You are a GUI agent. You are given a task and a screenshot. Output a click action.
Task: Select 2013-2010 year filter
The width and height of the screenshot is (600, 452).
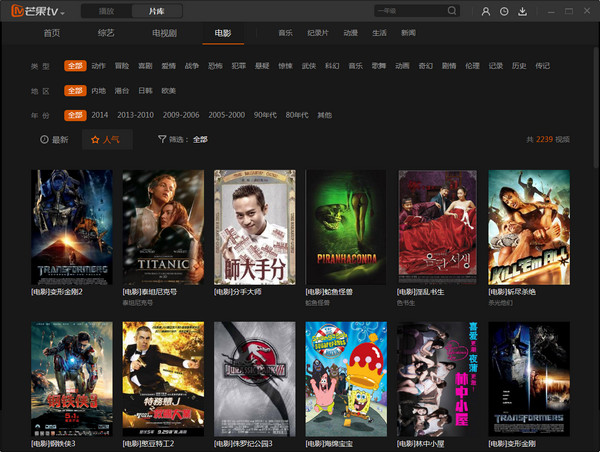pos(138,115)
